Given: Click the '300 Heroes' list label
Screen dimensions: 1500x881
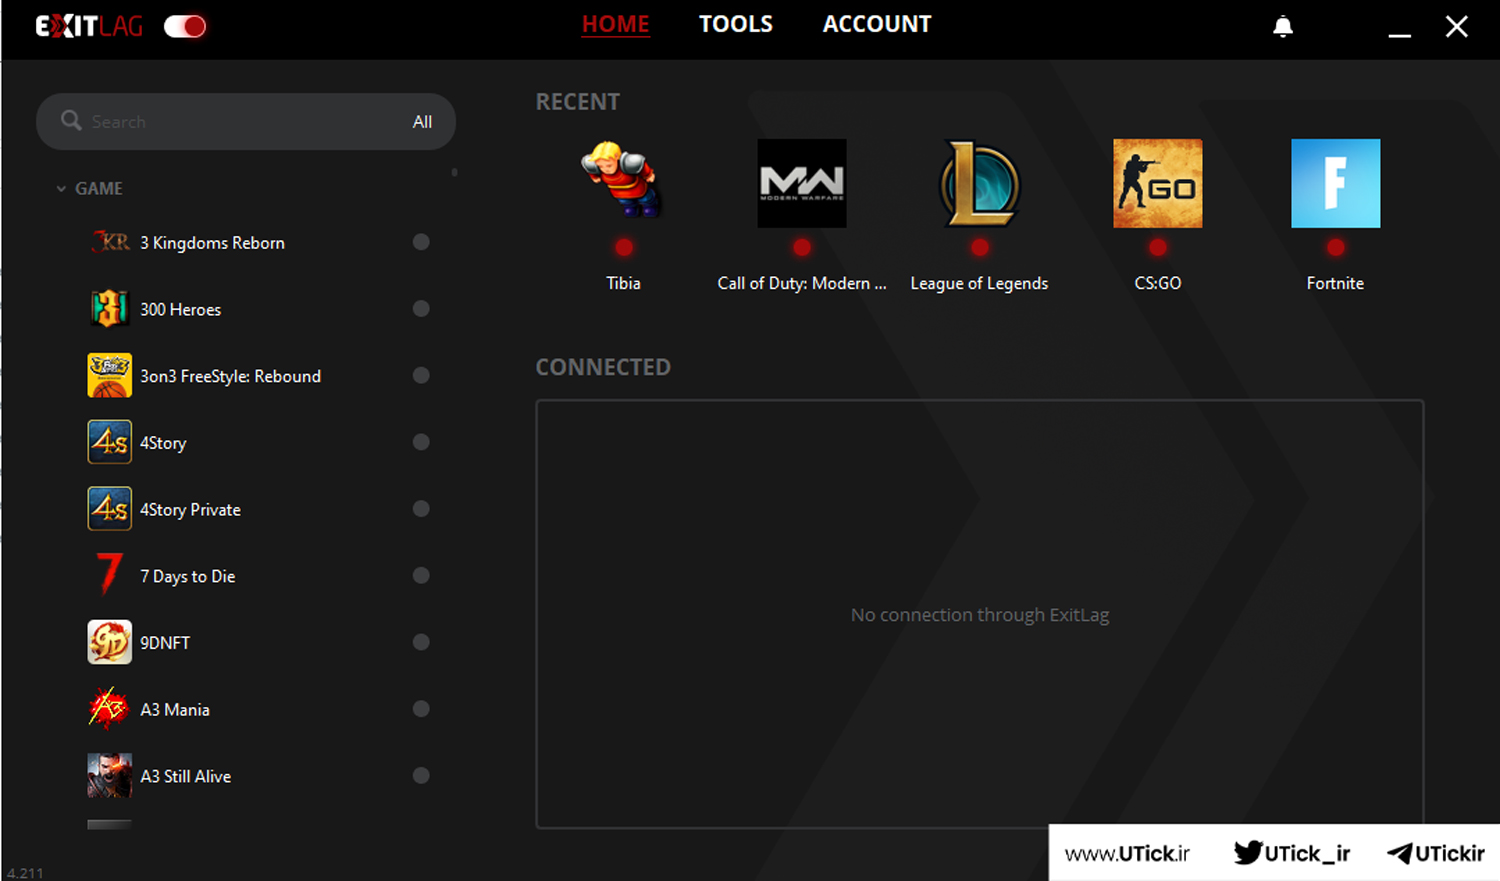Looking at the screenshot, I should (181, 310).
